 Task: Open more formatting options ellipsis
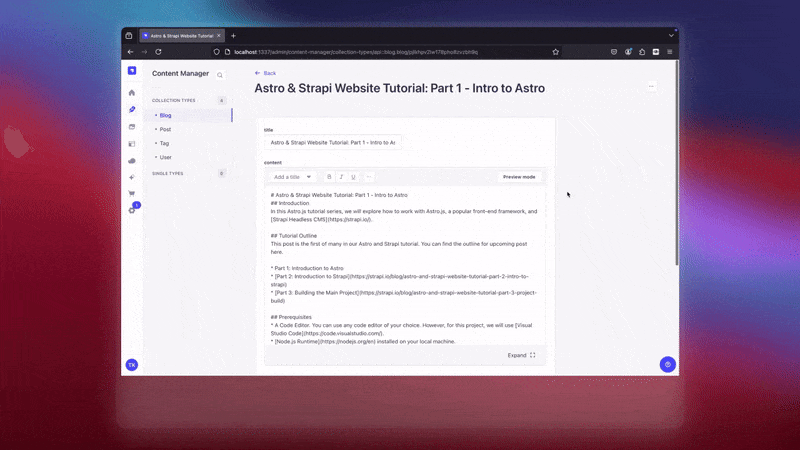tap(369, 177)
